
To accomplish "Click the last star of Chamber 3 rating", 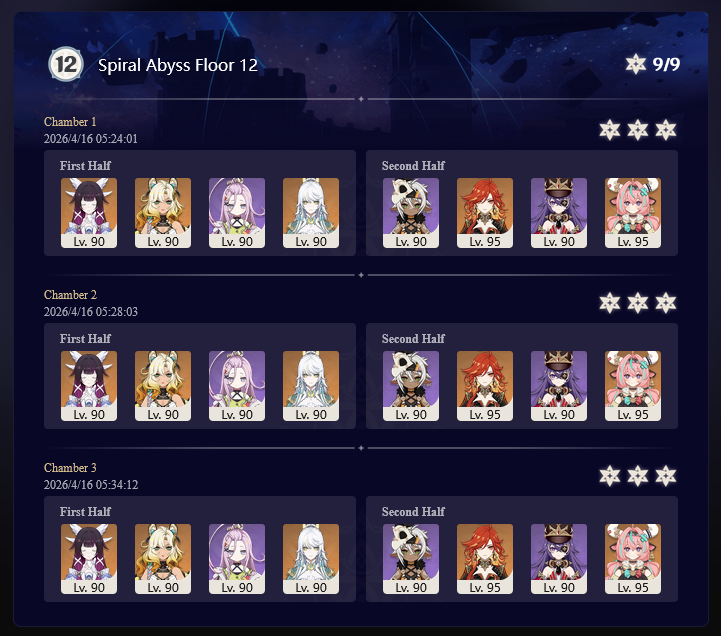I will (x=666, y=476).
